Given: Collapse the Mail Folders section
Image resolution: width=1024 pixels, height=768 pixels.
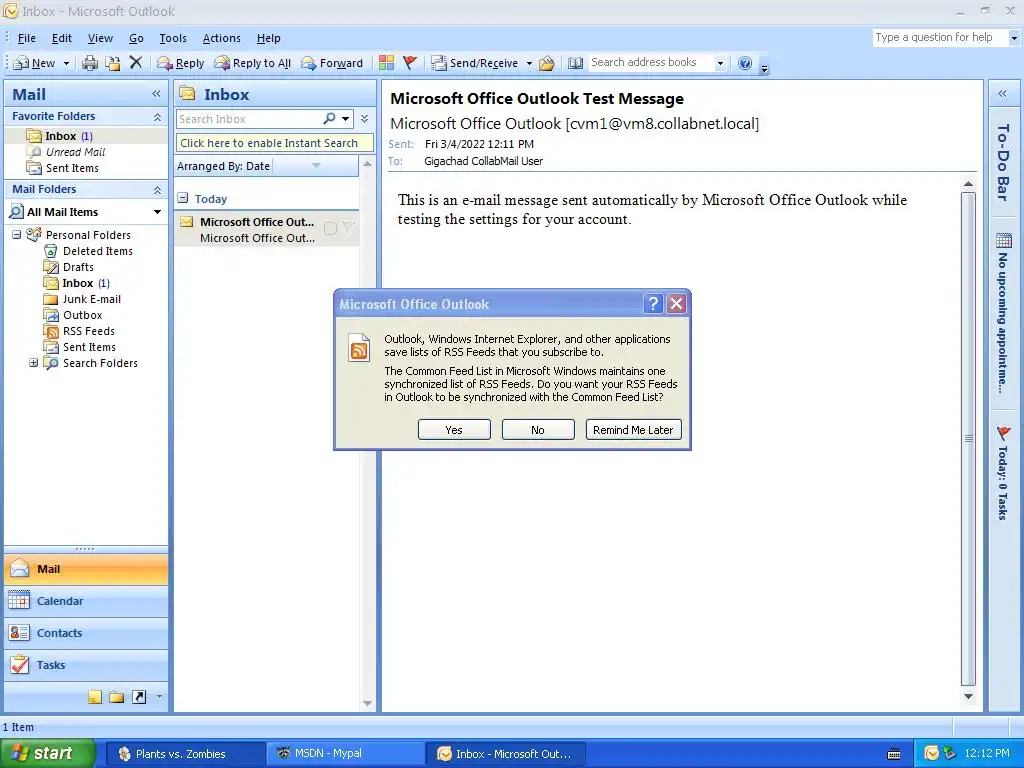Looking at the screenshot, I should click(157, 189).
